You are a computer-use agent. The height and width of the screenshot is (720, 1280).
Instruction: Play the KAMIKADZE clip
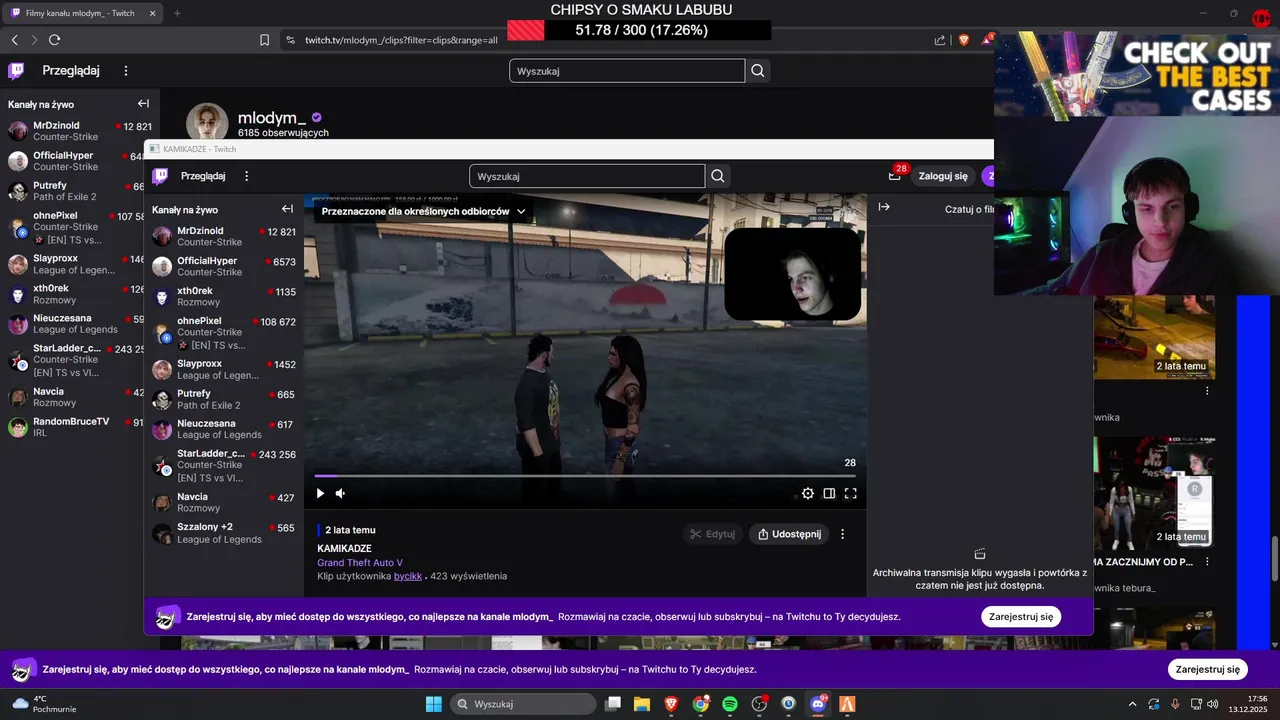point(320,493)
